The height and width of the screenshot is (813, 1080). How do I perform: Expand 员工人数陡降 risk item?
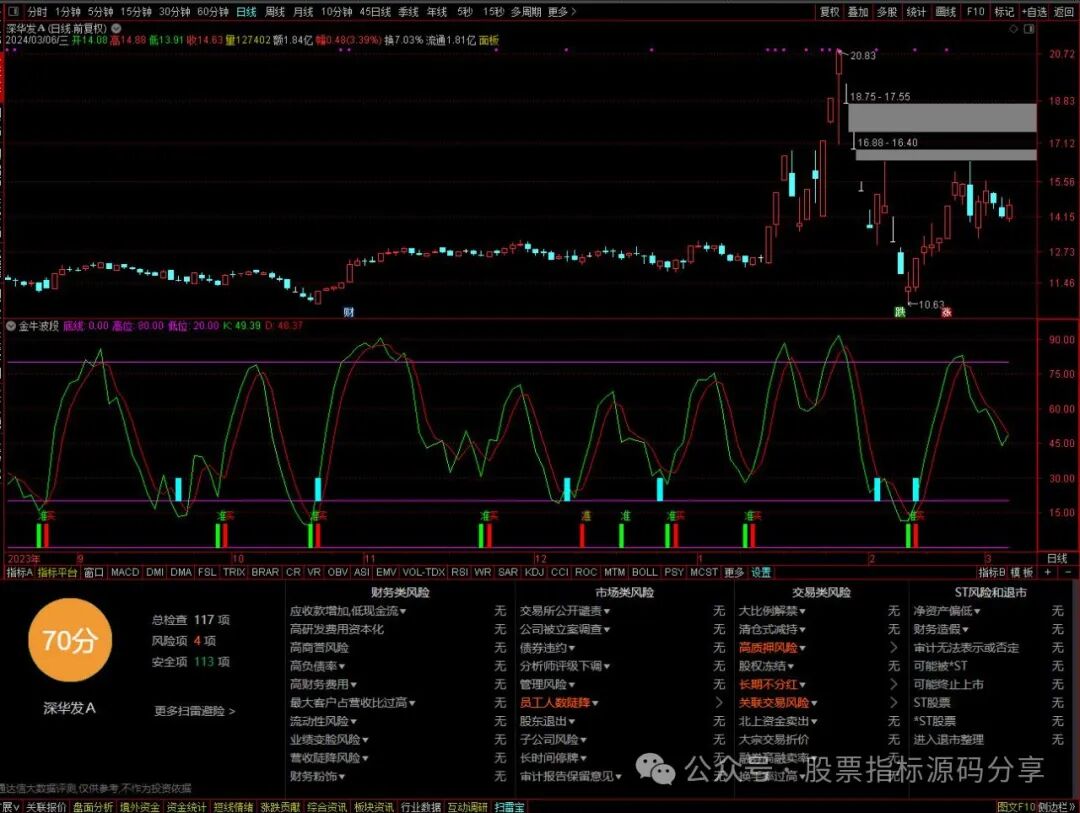point(559,702)
